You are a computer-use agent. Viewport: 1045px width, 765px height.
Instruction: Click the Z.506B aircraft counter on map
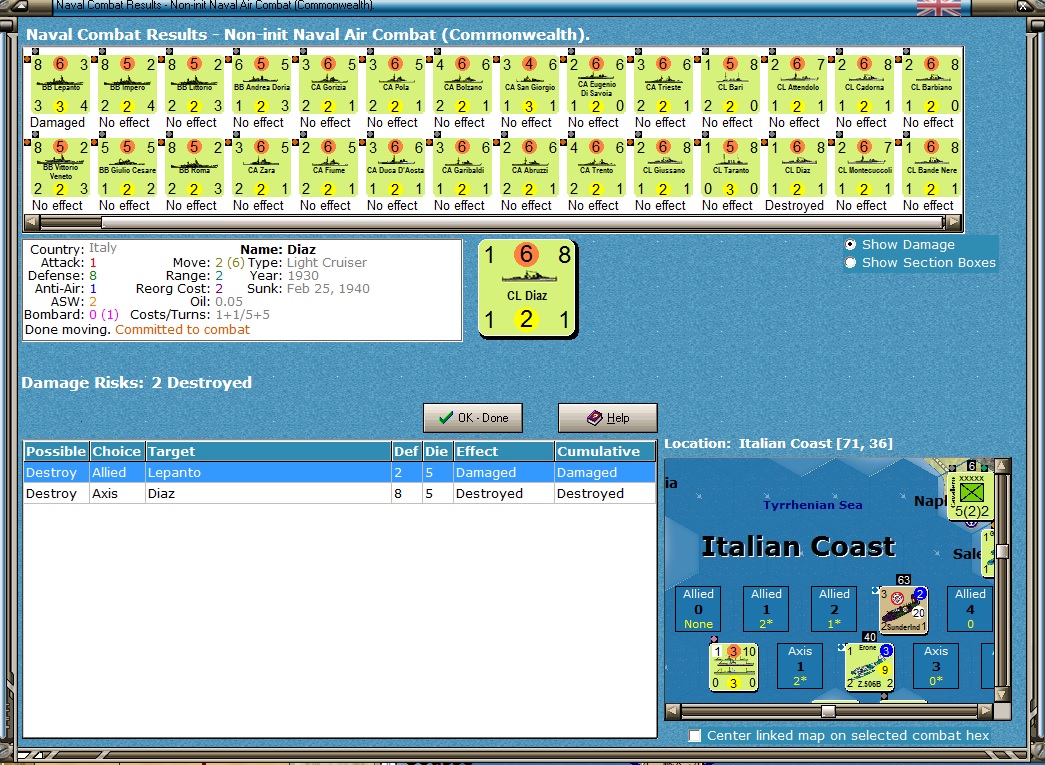(x=869, y=666)
